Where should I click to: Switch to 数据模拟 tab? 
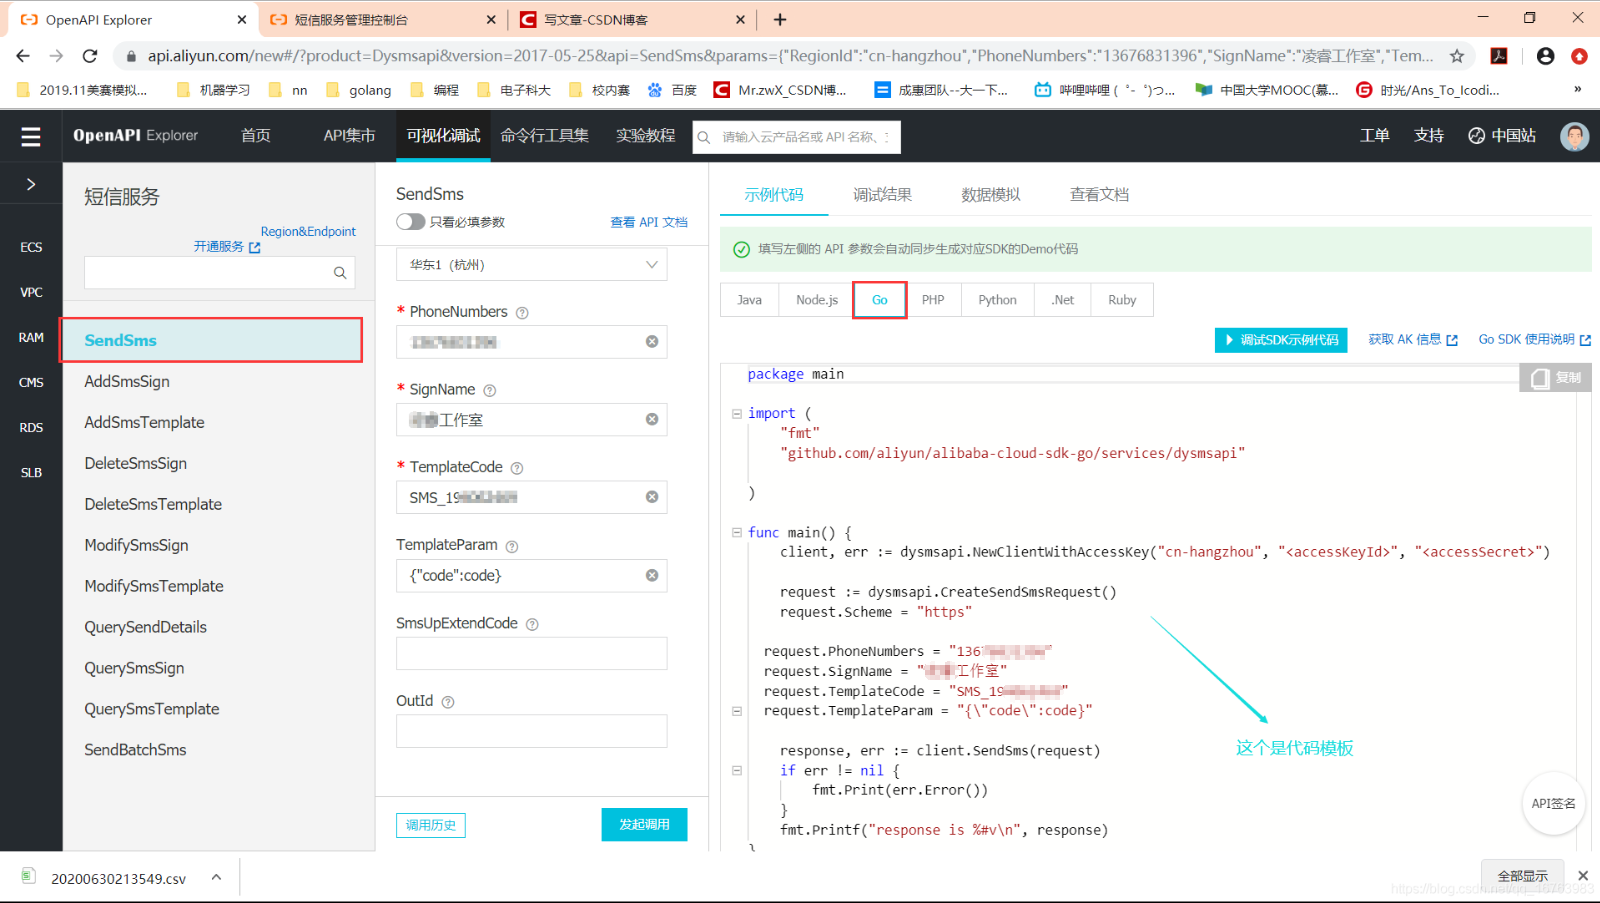991,195
